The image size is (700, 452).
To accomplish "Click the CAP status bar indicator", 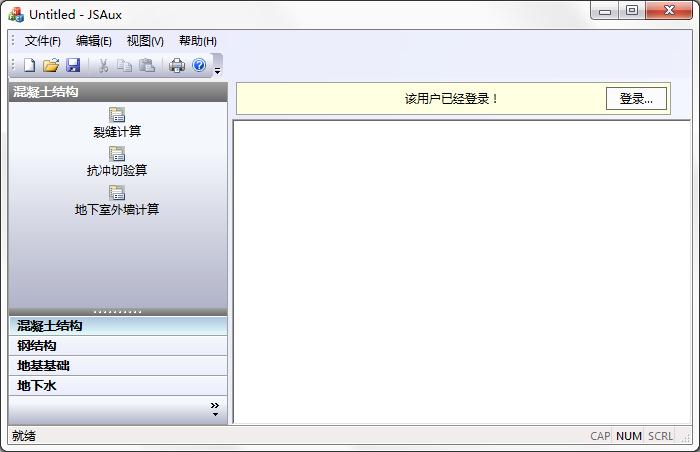I will [x=600, y=436].
